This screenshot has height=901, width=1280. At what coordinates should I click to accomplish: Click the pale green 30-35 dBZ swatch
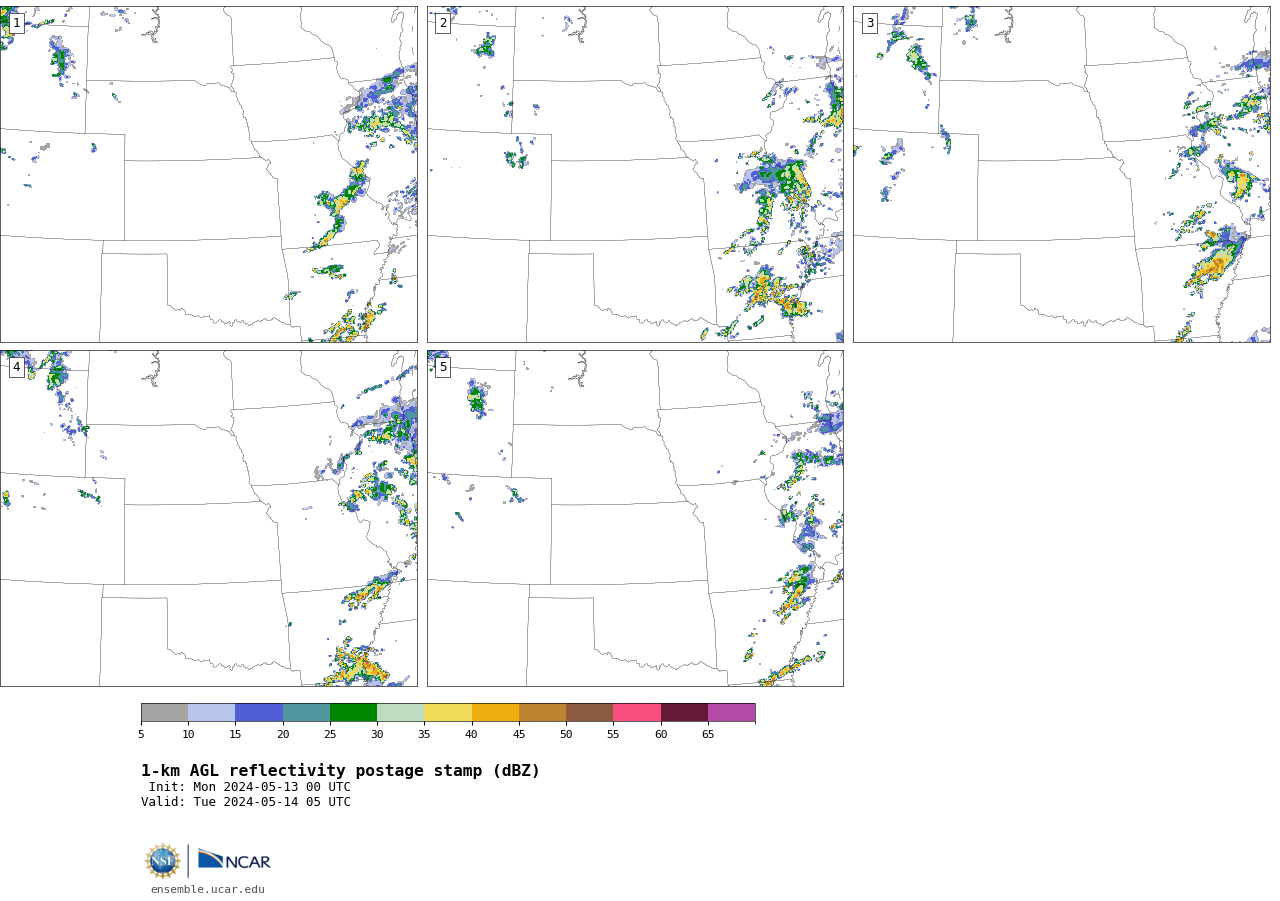click(400, 712)
